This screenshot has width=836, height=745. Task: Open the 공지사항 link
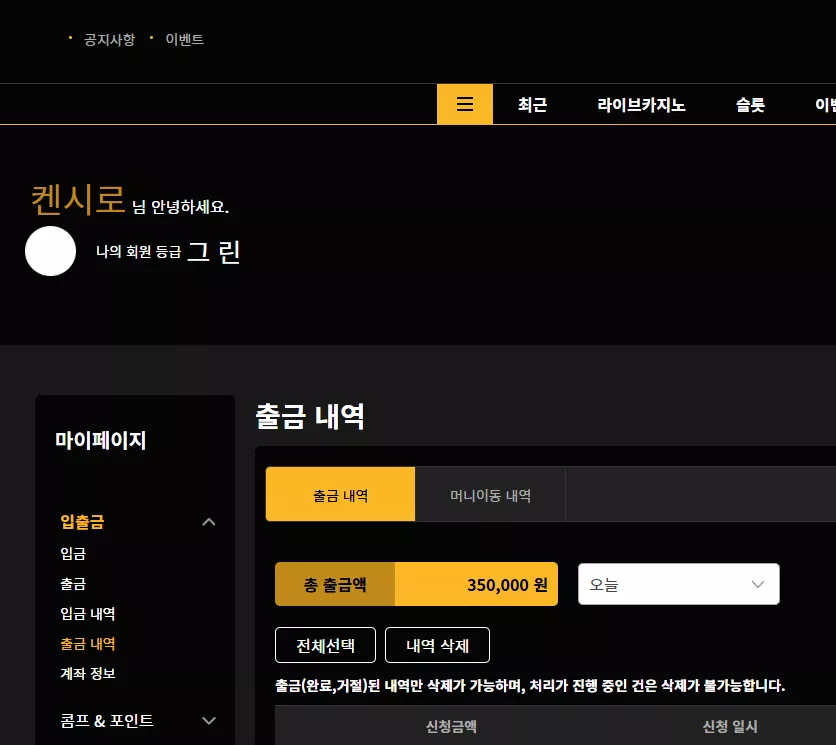pos(109,39)
